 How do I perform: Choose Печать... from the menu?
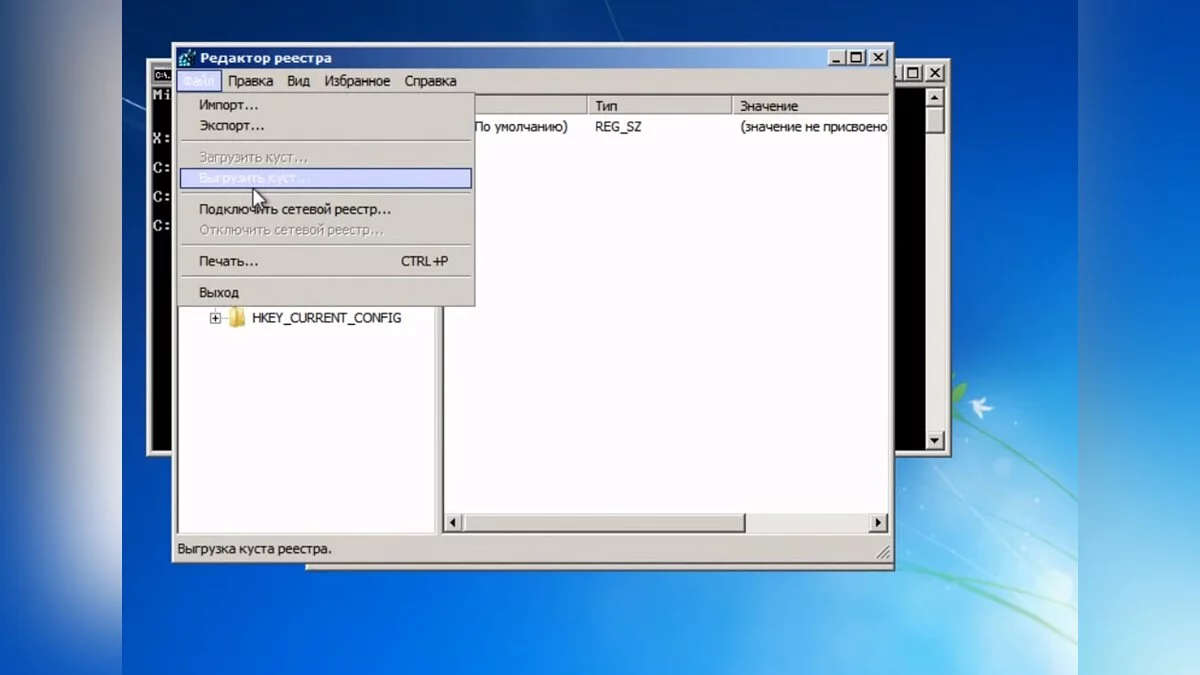pos(228,261)
